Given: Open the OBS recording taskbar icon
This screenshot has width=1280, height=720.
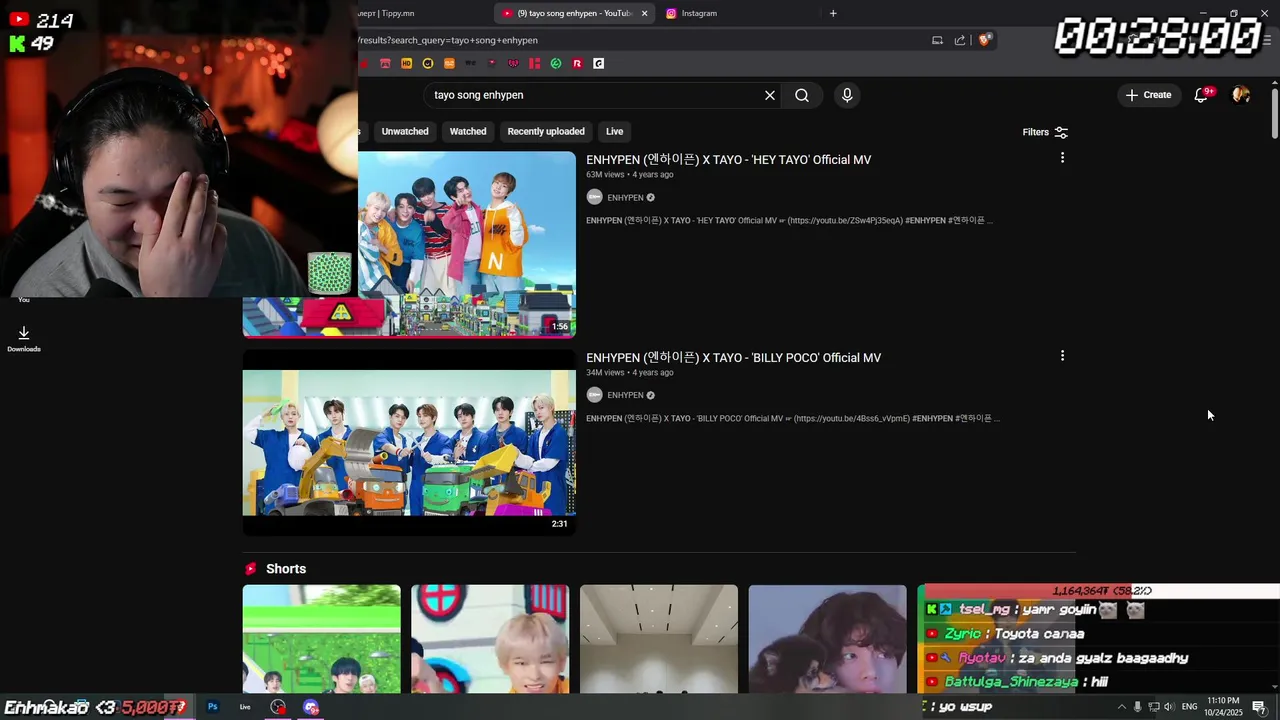Looking at the screenshot, I should coord(278,707).
